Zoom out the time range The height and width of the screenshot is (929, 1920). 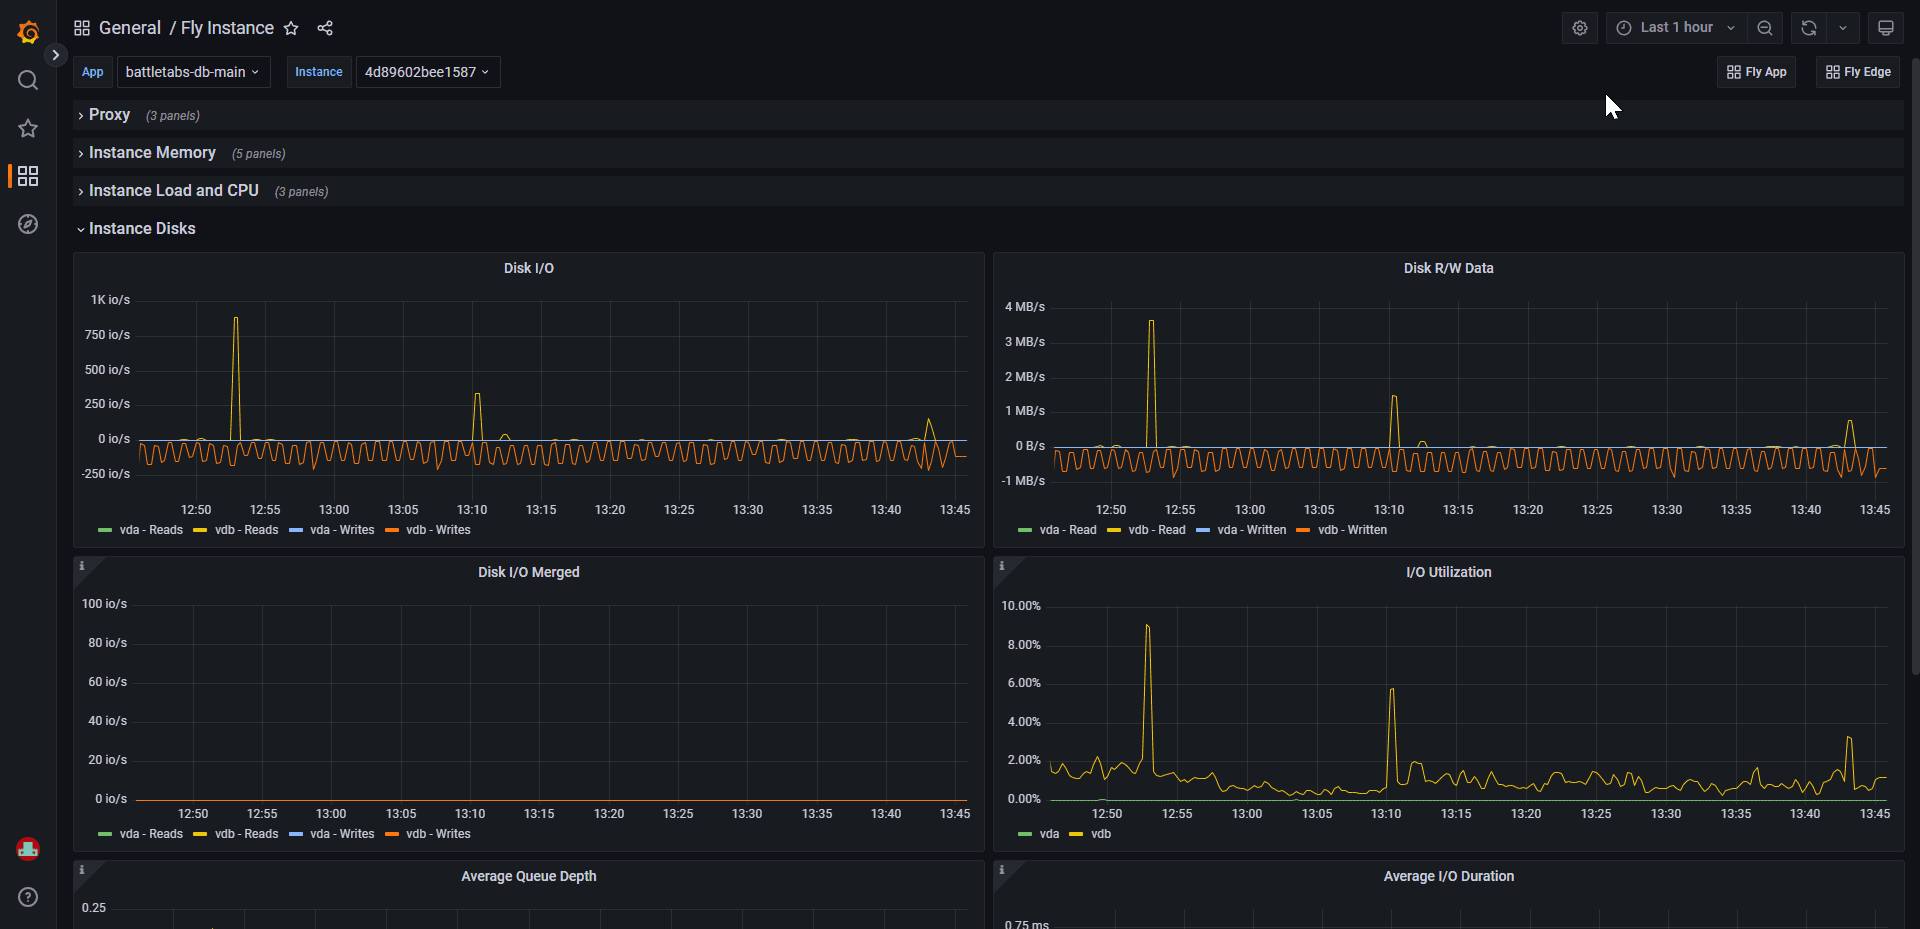click(1765, 28)
